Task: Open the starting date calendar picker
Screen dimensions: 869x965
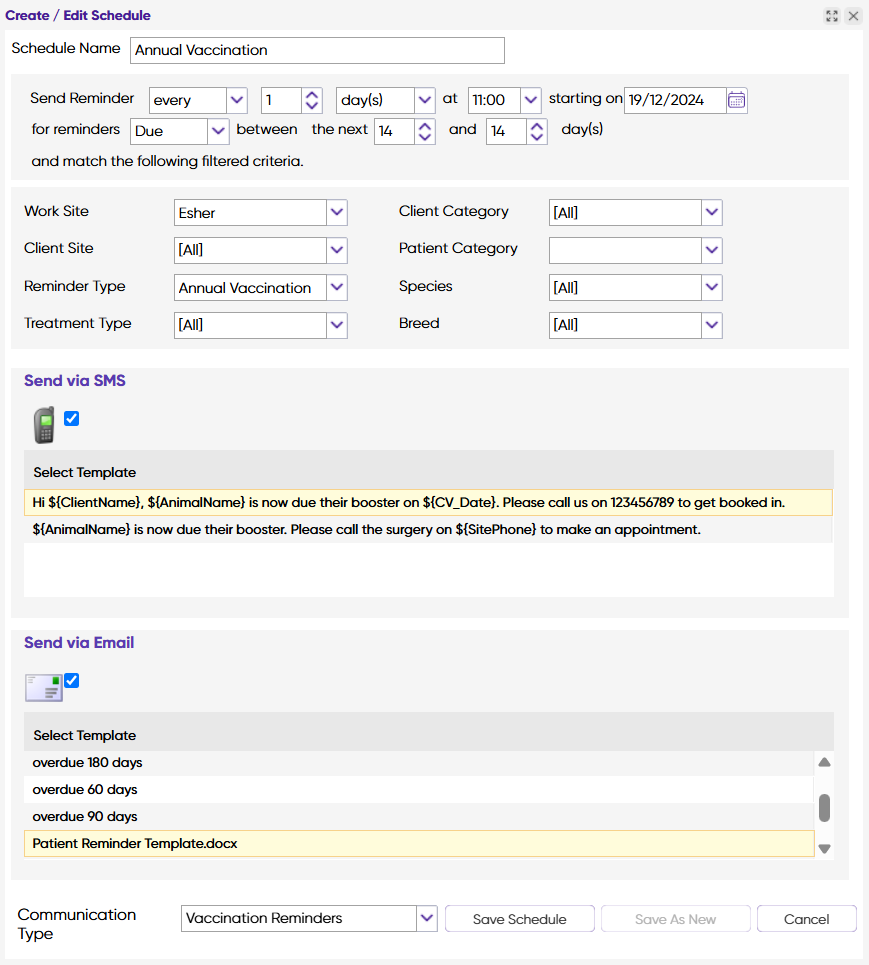Action: point(737,100)
